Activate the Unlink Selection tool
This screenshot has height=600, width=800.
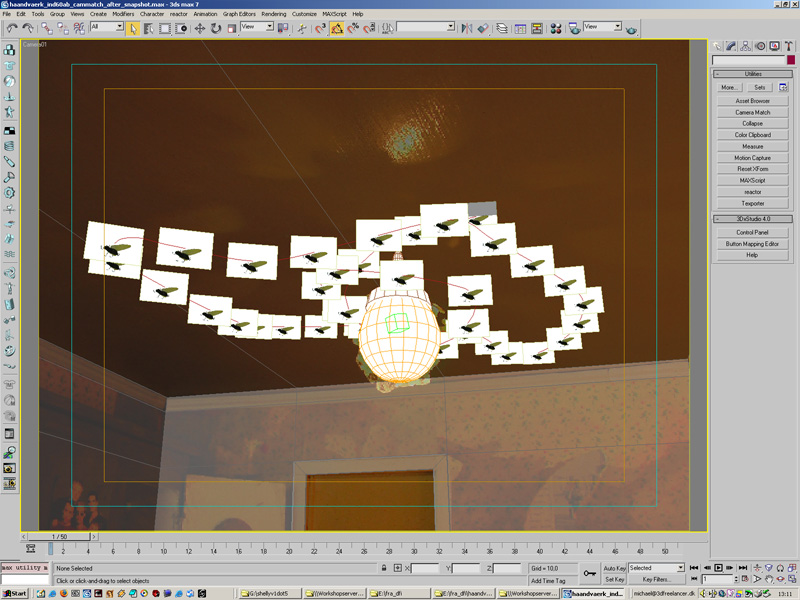63,28
